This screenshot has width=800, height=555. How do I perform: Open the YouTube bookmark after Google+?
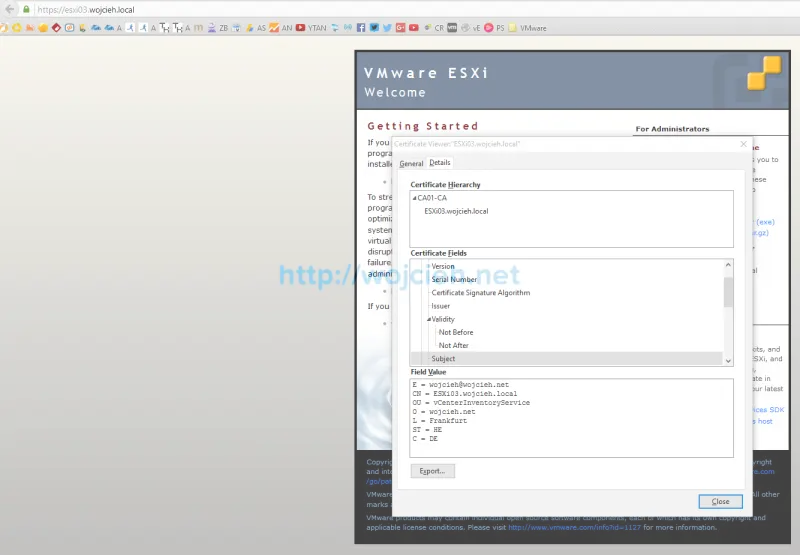[x=414, y=28]
